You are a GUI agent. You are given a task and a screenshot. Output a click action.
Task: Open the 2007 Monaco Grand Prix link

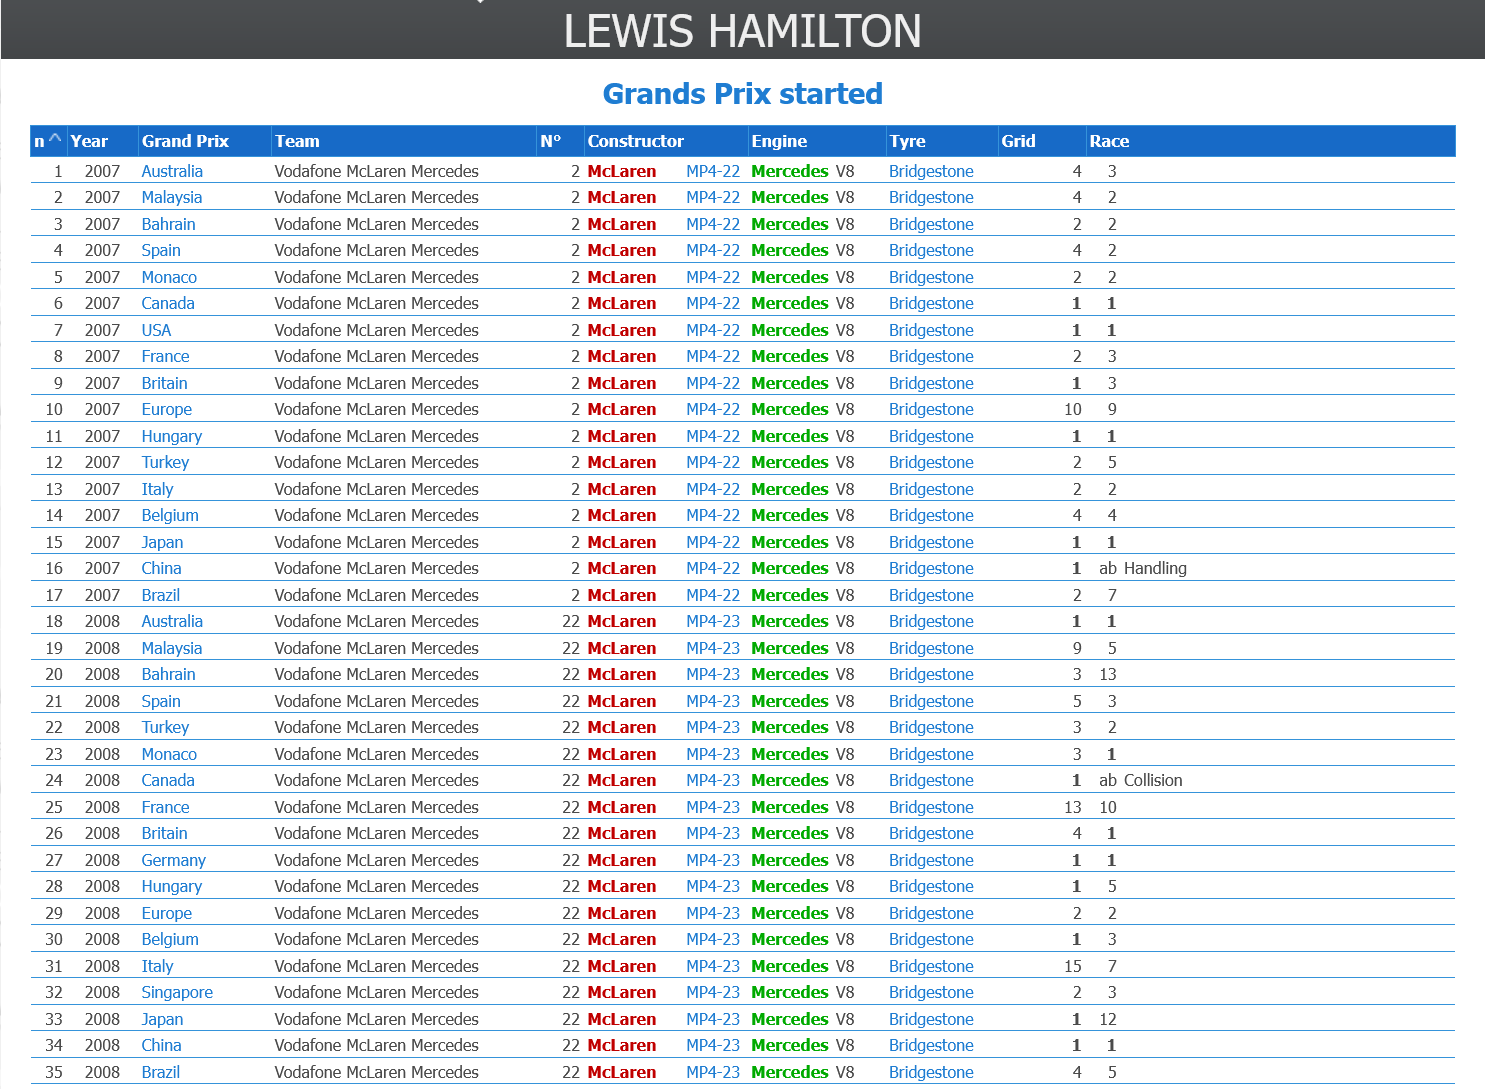[x=169, y=277]
